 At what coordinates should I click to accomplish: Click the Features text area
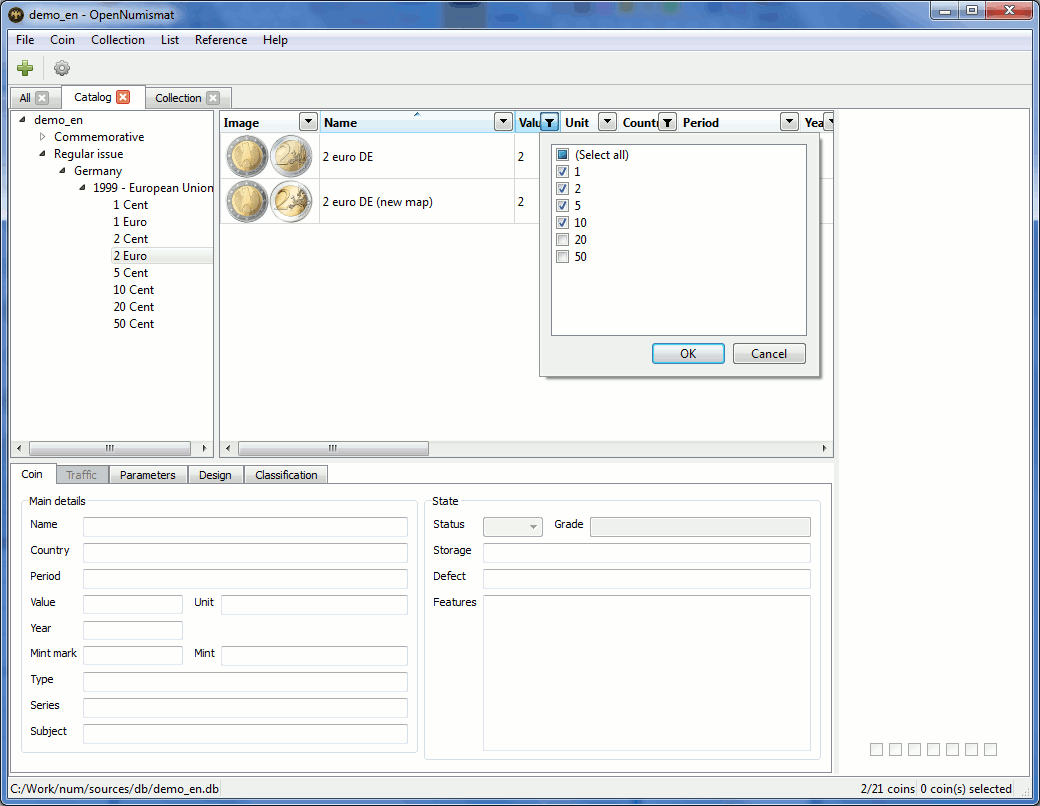coord(647,673)
